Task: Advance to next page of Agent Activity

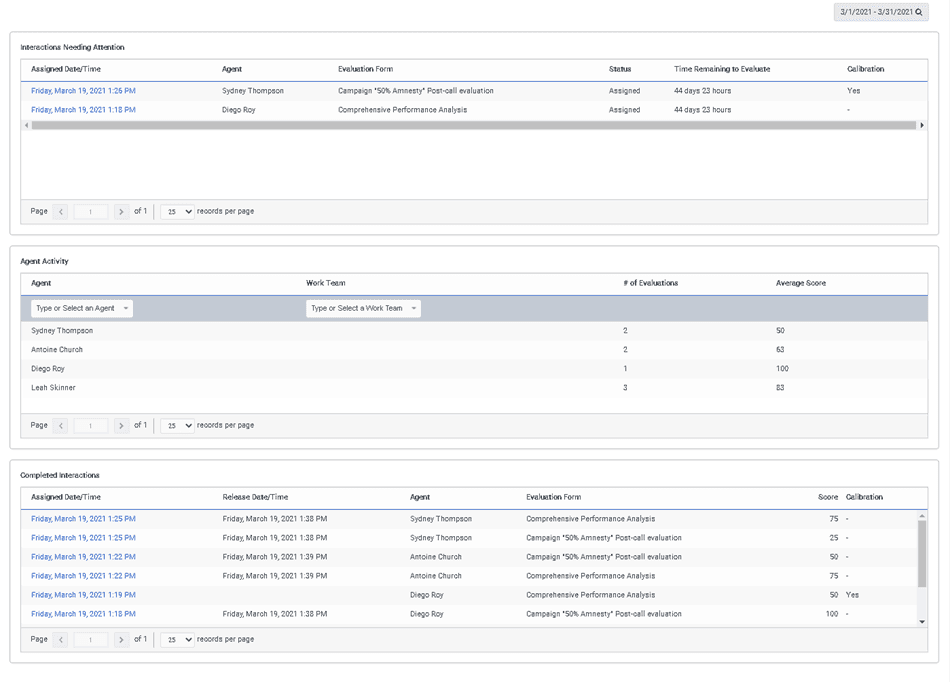Action: [x=121, y=425]
